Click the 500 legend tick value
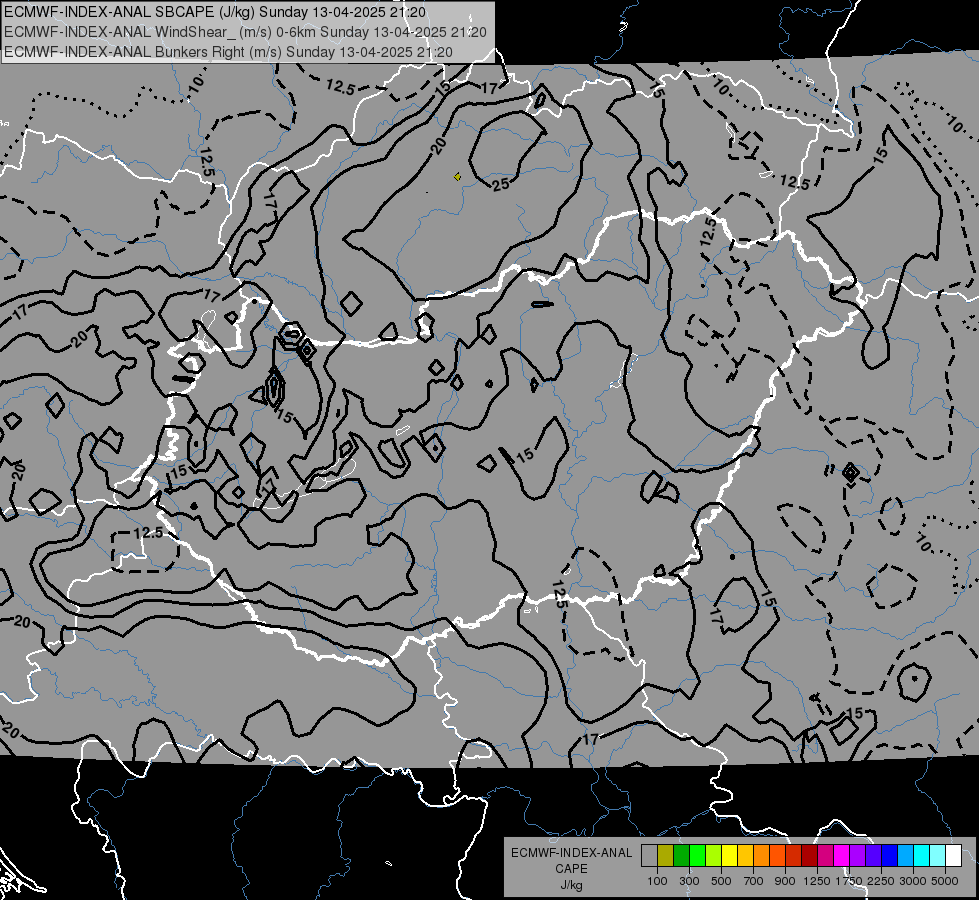Viewport: 979px width, 900px height. coord(721,881)
